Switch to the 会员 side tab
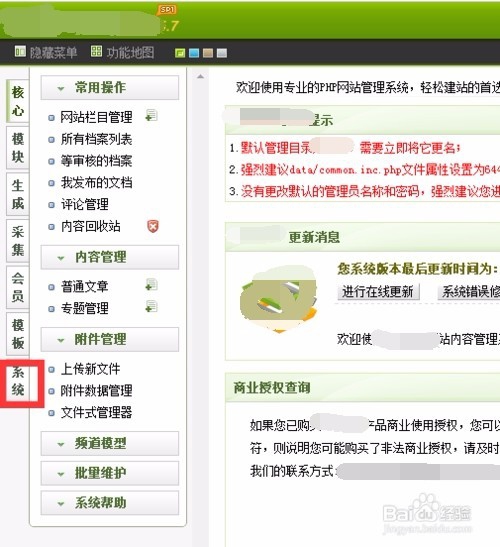Screen dimensions: 500x547 click(x=18, y=287)
